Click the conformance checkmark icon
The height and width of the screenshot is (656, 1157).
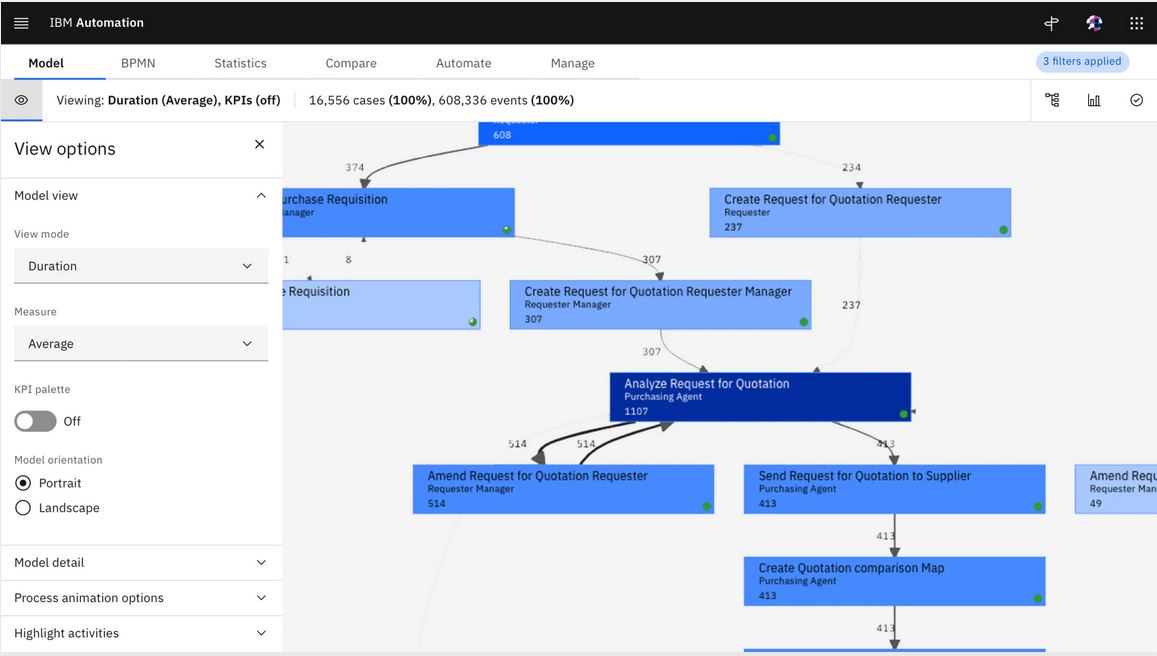coord(1134,100)
